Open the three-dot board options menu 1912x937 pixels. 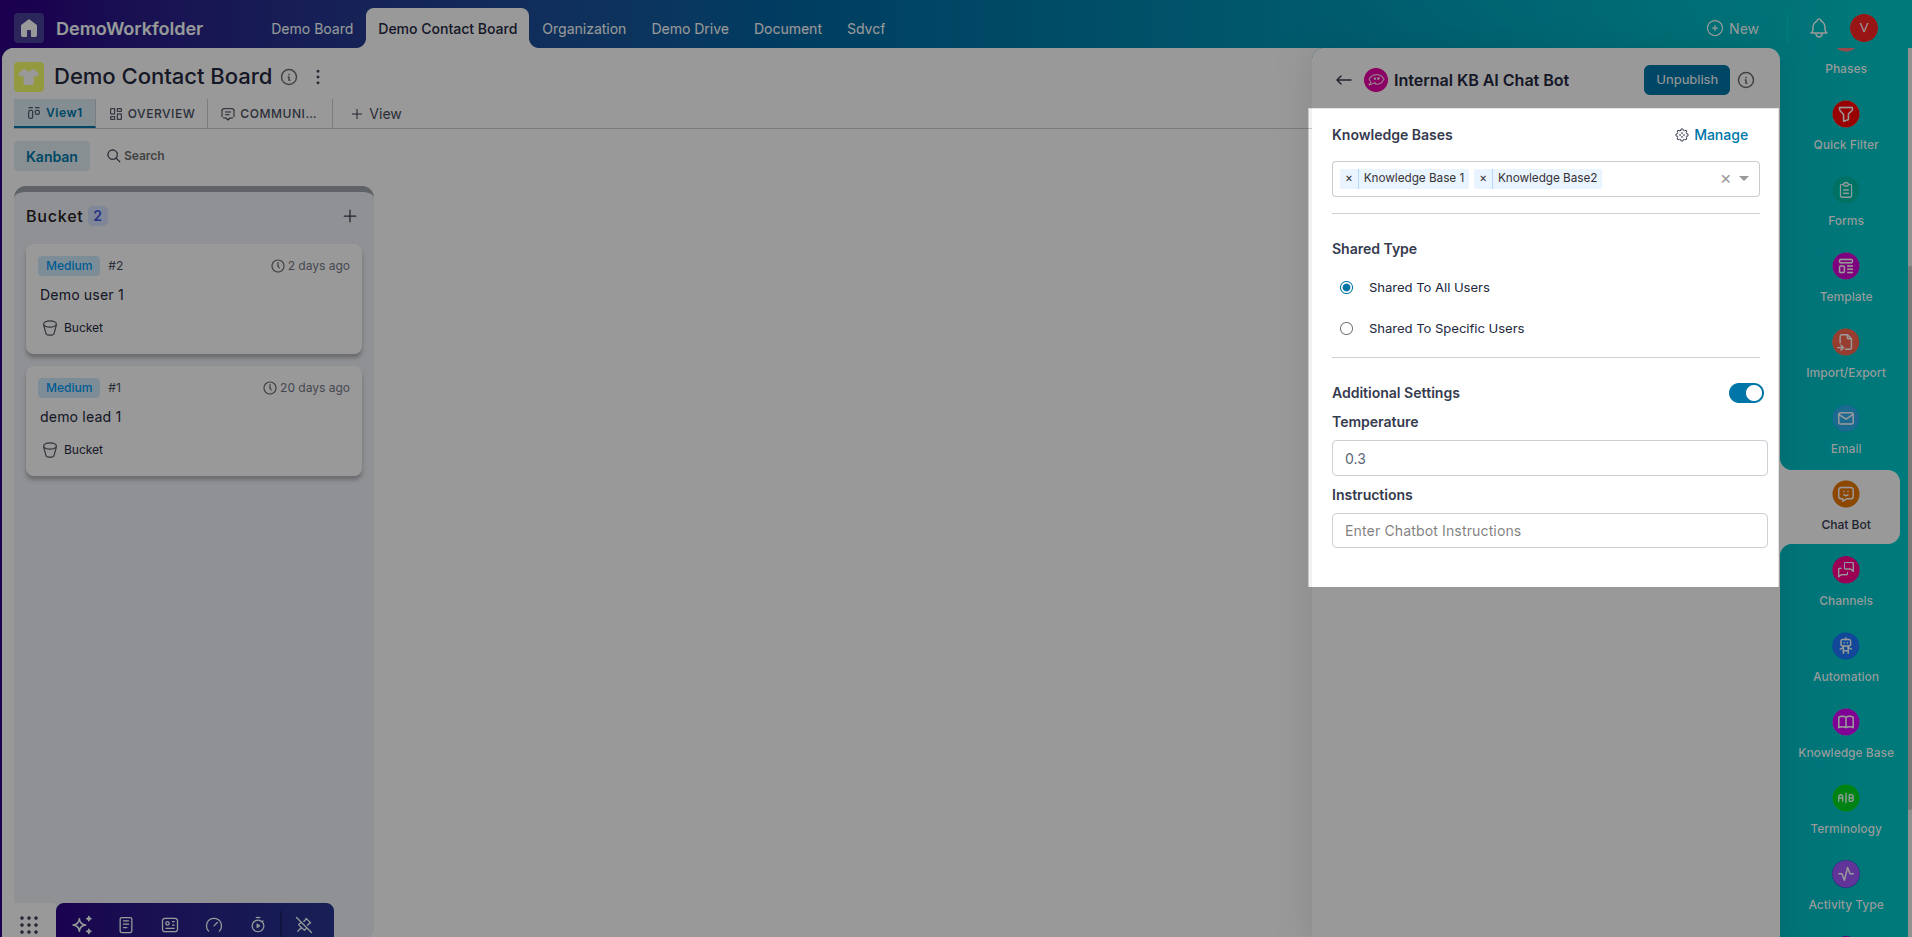(x=318, y=77)
